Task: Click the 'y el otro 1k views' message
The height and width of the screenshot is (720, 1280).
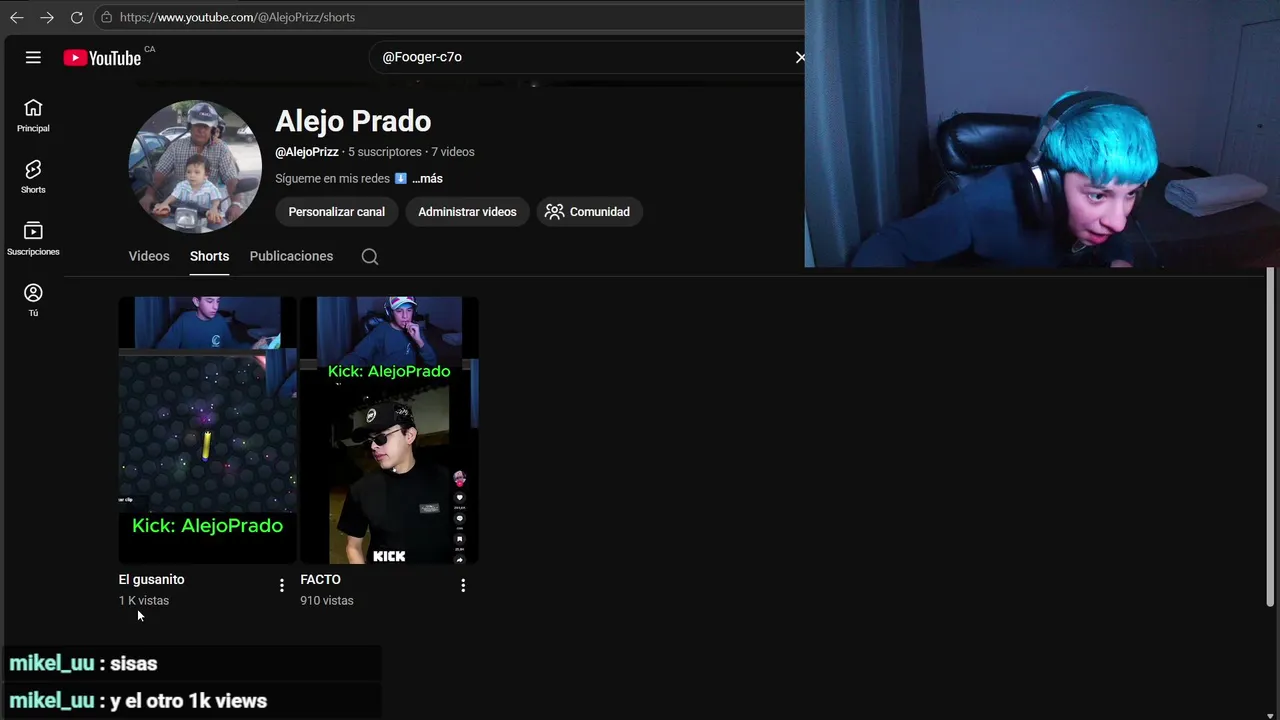Action: point(138,701)
